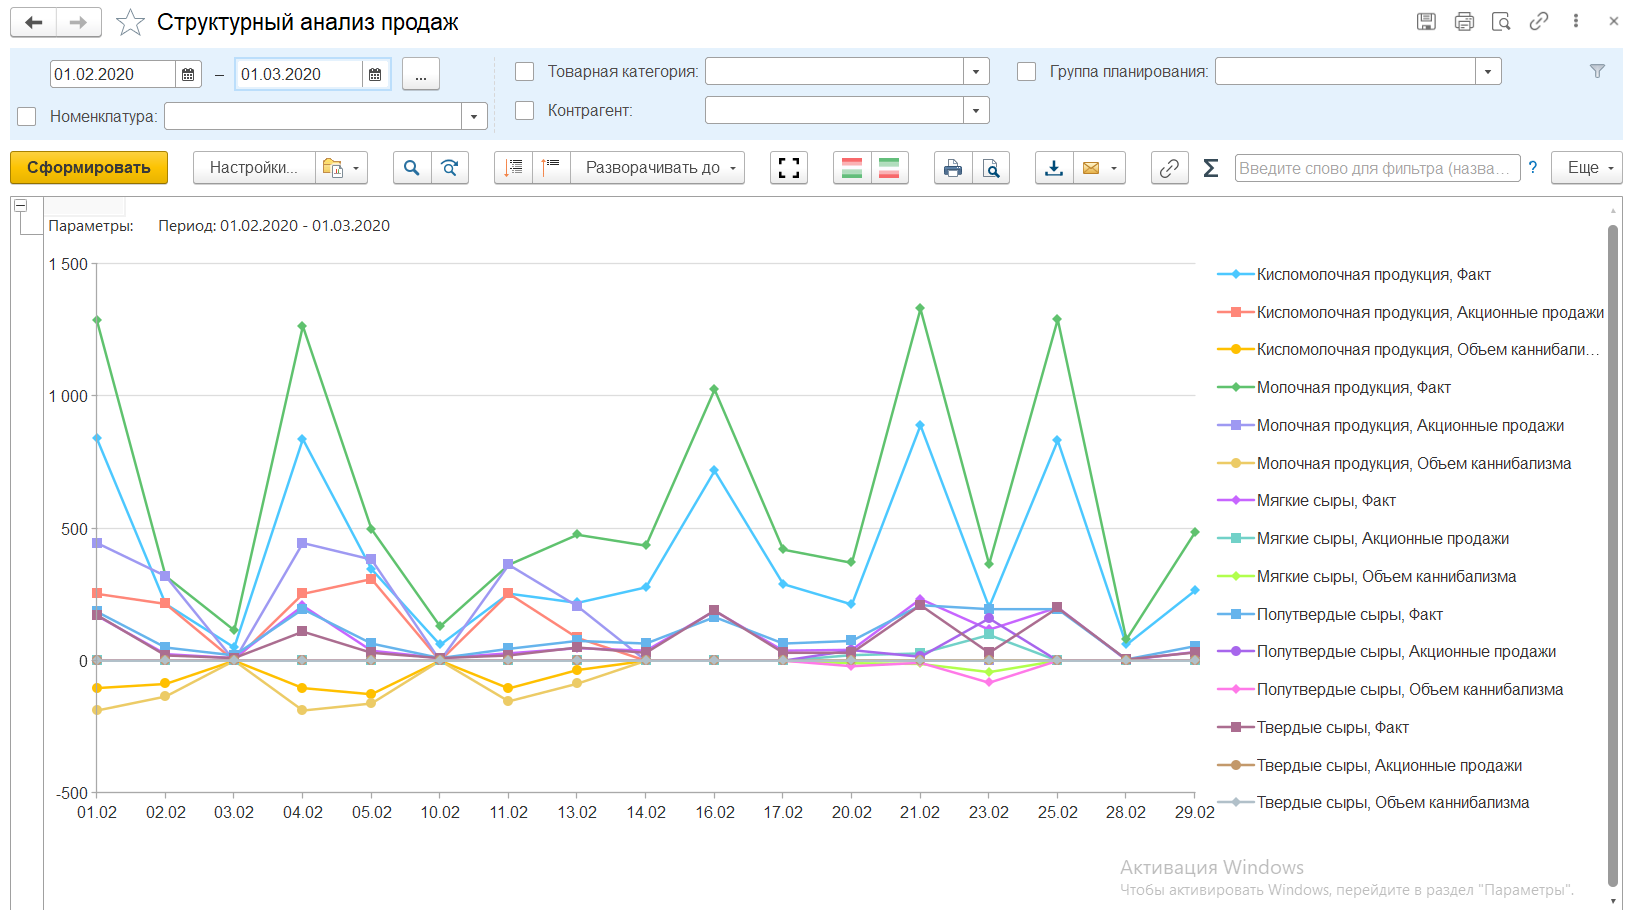This screenshot has width=1645, height=910.
Task: Open print preview icon
Action: [x=990, y=168]
